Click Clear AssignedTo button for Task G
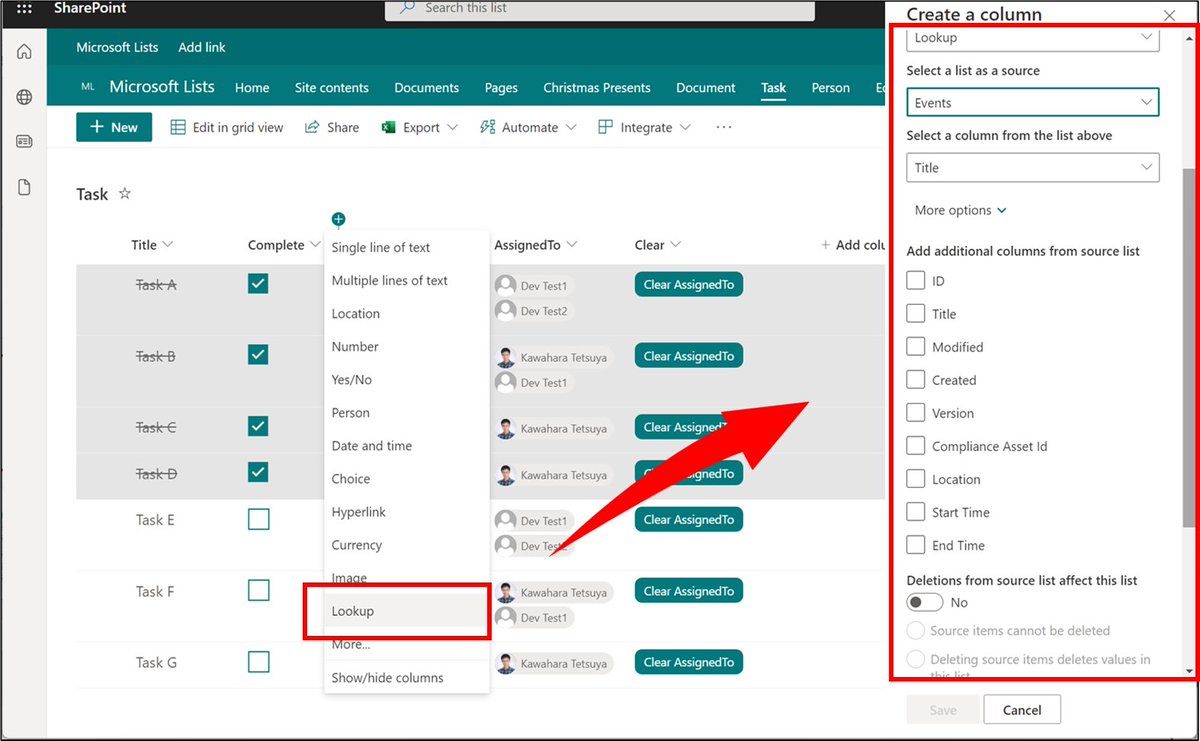This screenshot has width=1200, height=741. (689, 662)
